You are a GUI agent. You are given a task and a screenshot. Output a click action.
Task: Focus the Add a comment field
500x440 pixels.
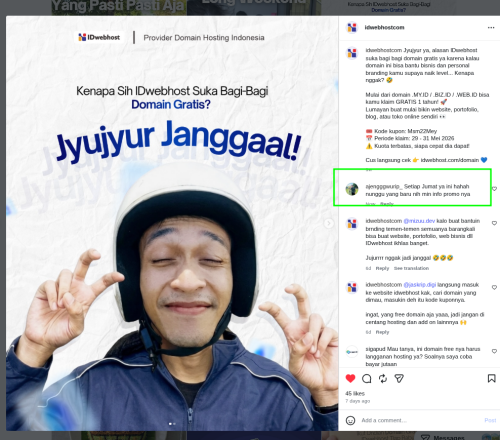click(x=420, y=420)
